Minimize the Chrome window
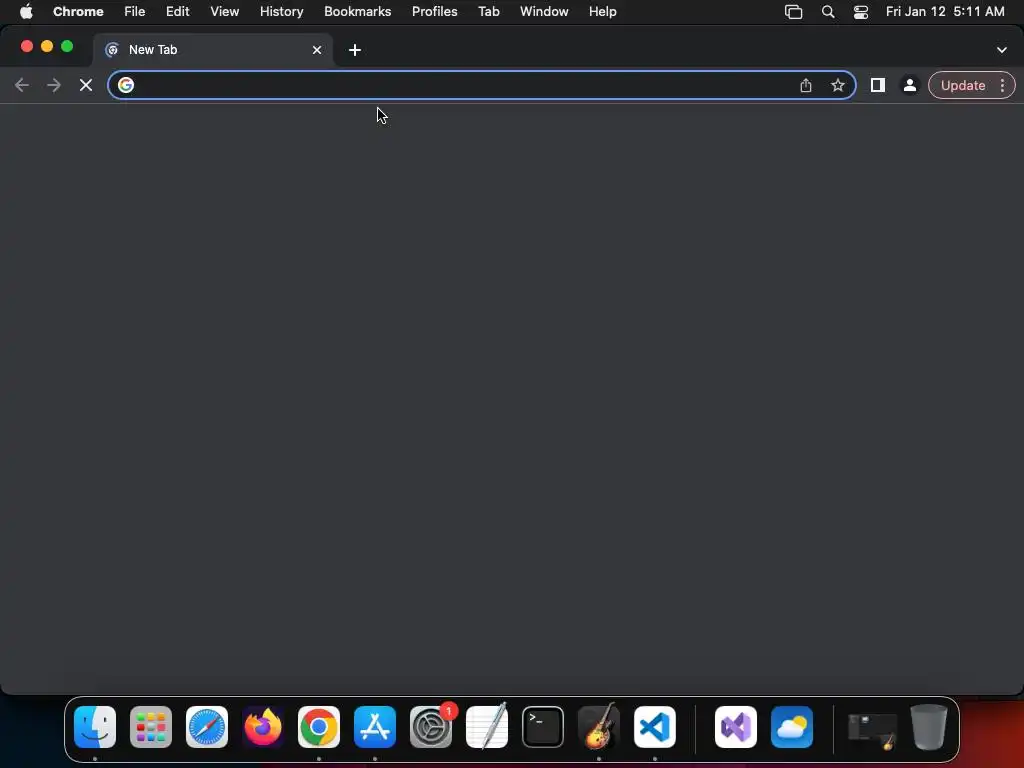1024x768 pixels. 47,46
